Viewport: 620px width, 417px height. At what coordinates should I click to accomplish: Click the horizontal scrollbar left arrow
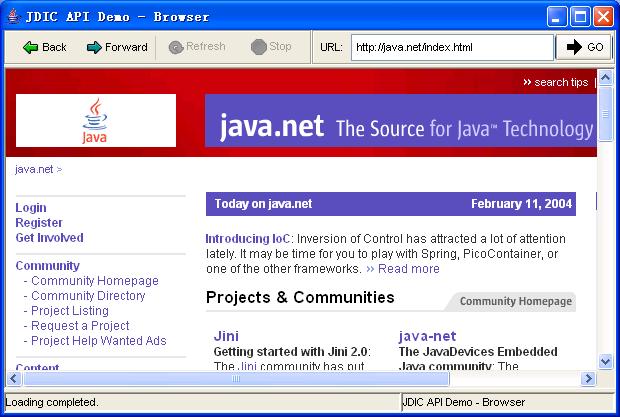tap(14, 379)
